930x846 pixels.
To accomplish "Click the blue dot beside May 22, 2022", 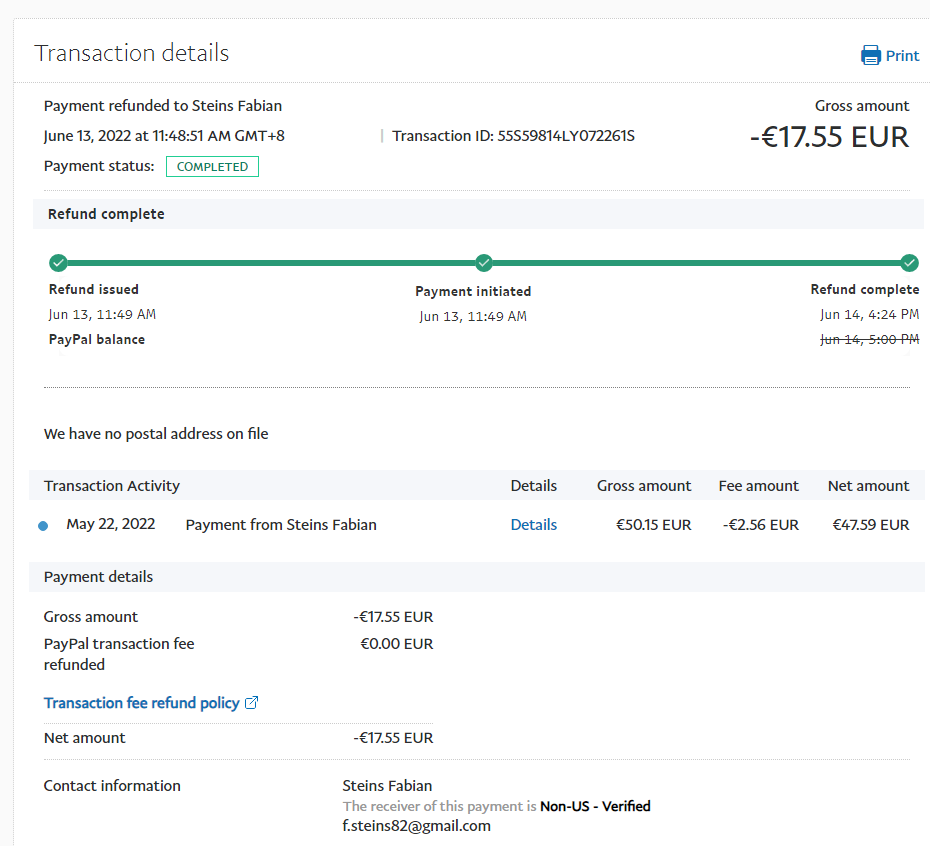I will tap(43, 526).
